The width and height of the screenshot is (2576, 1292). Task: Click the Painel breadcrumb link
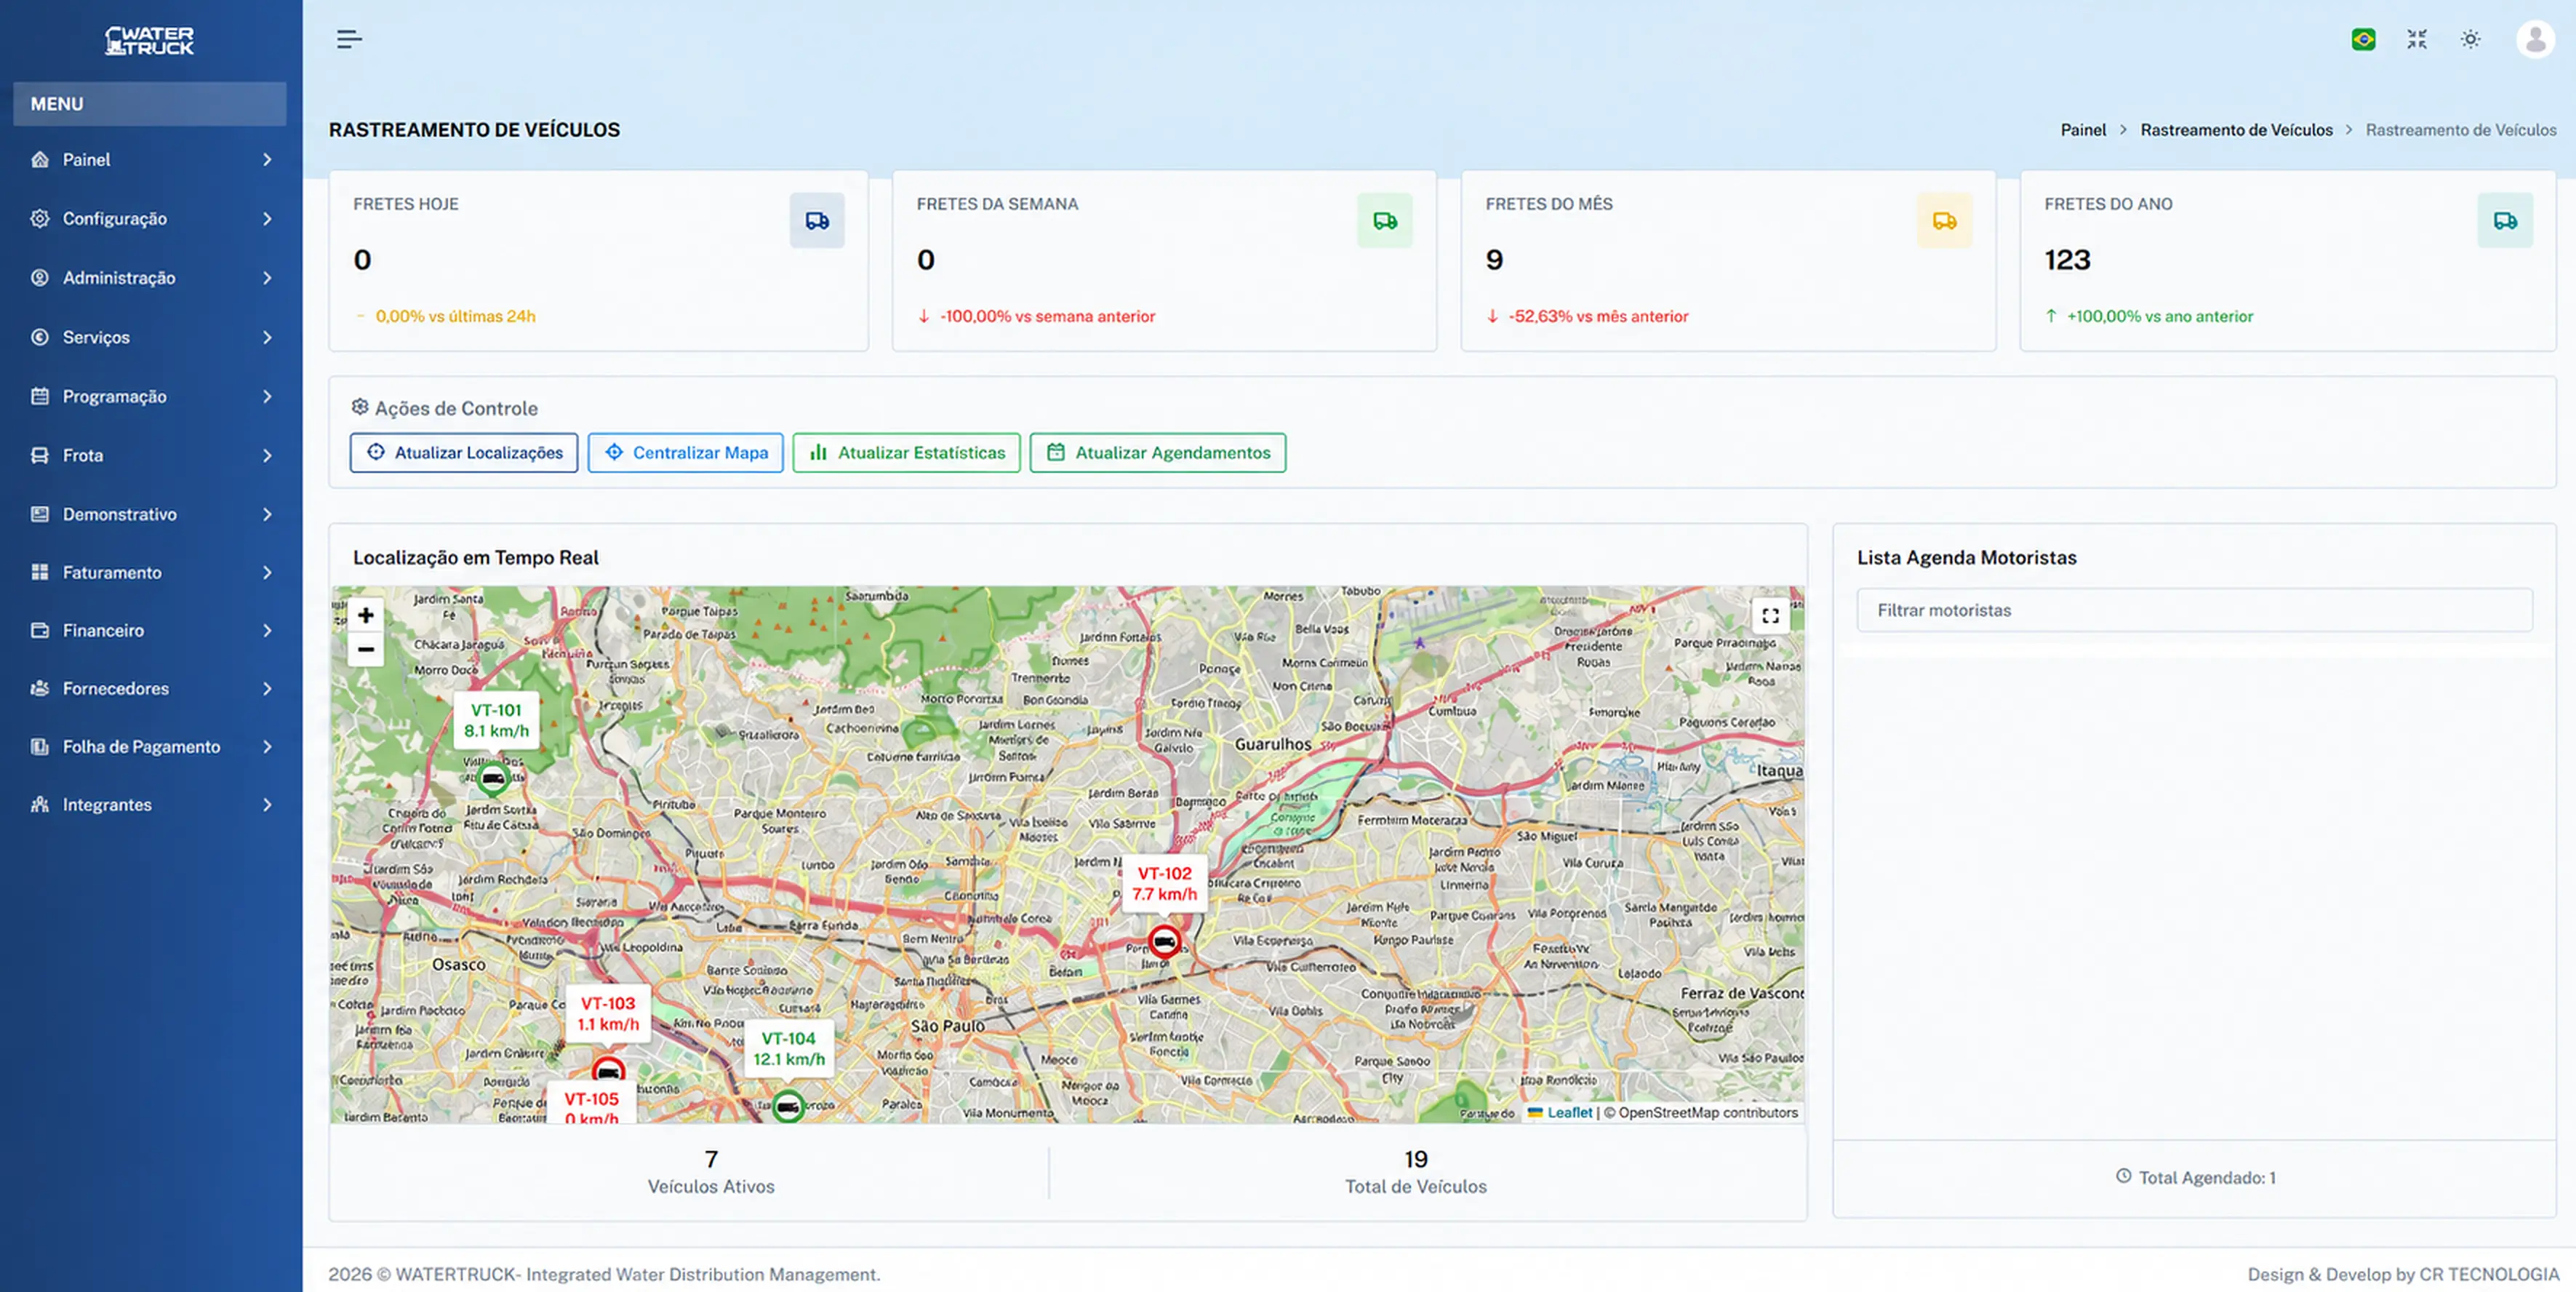2083,130
